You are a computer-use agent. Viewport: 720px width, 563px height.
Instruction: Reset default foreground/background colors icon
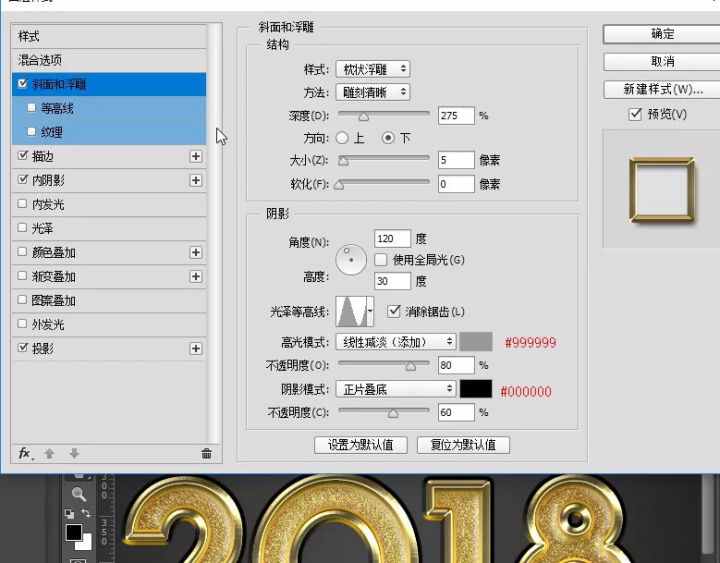tap(69, 513)
